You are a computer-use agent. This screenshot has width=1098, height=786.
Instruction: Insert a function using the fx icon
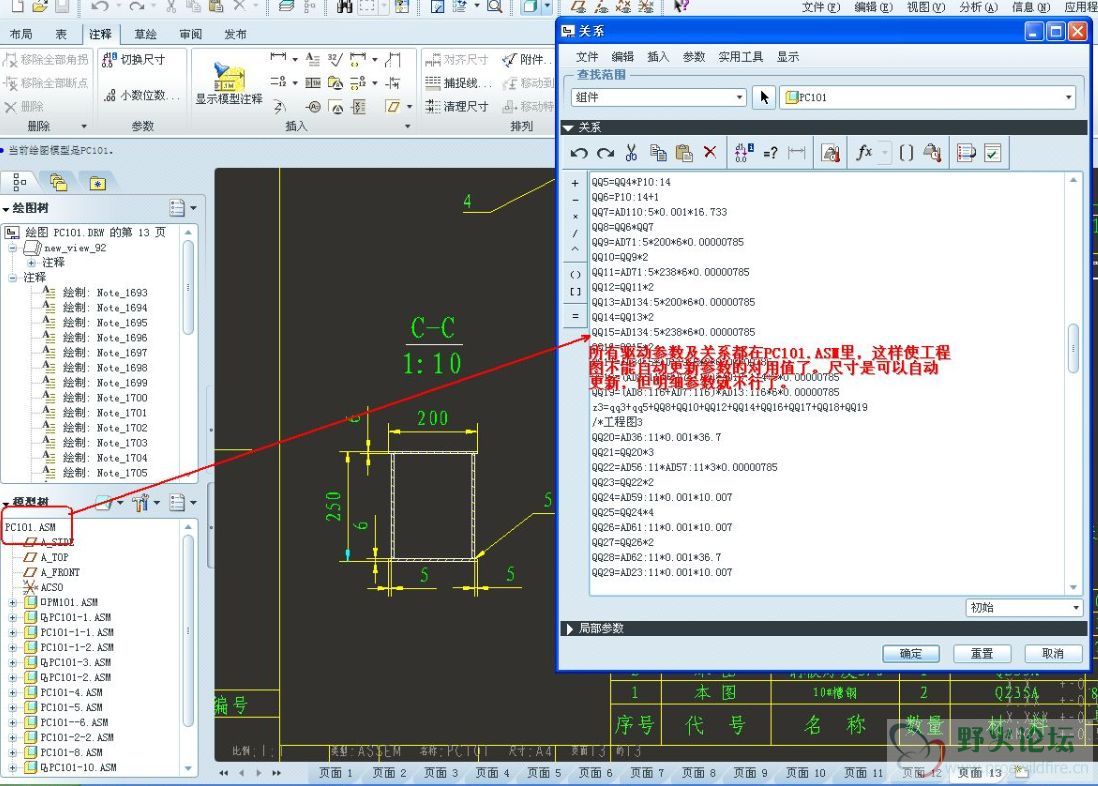(864, 152)
